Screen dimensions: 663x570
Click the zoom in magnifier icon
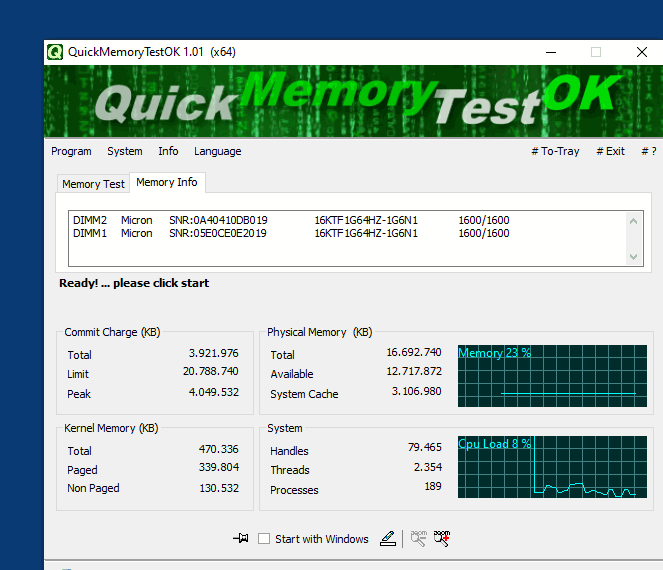click(442, 538)
